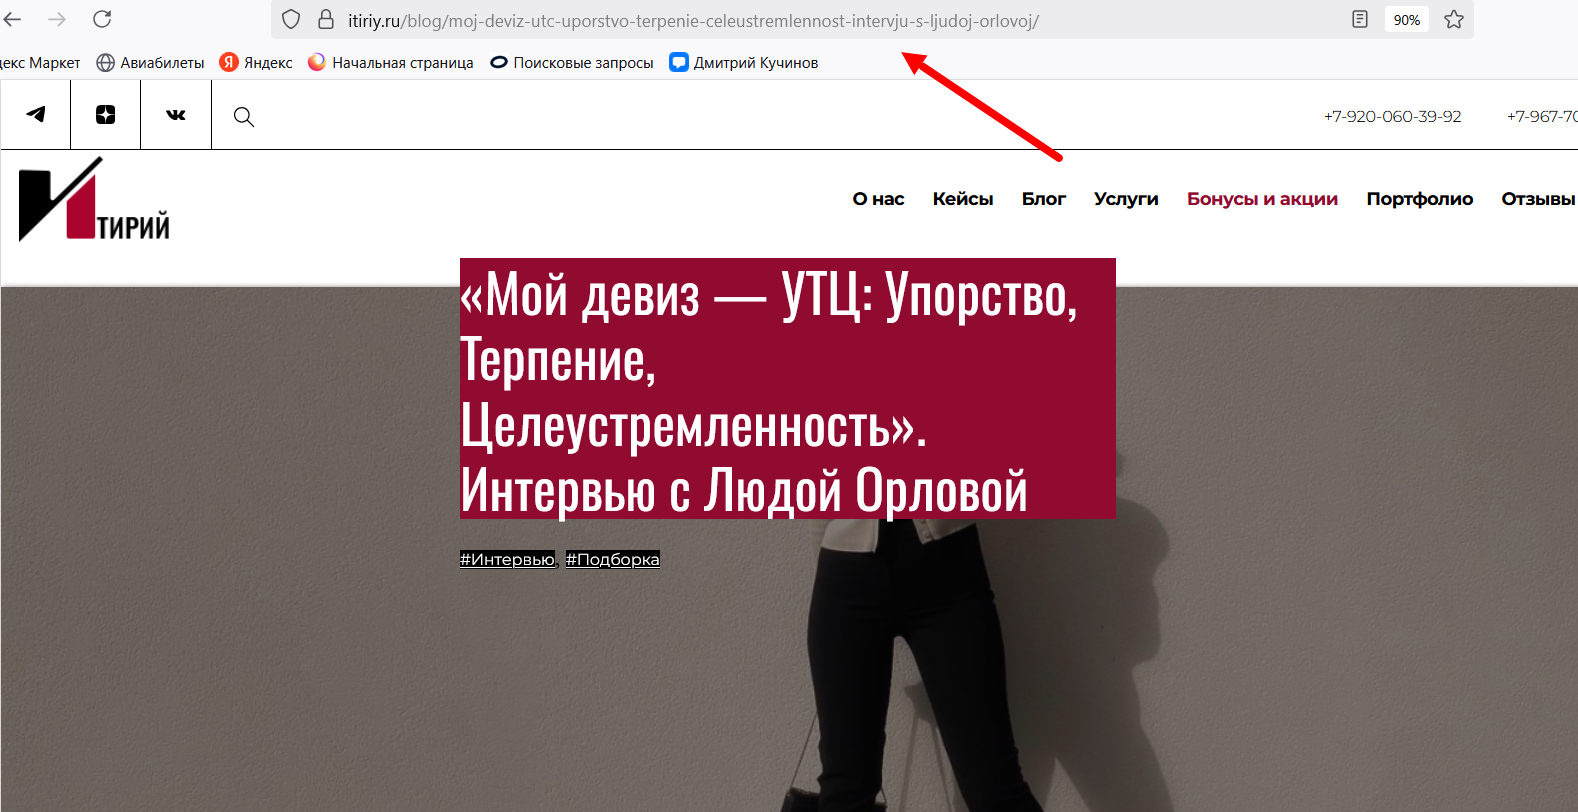This screenshot has height=812, width=1578.
Task: Click the Итирий site logo
Action: coord(94,201)
